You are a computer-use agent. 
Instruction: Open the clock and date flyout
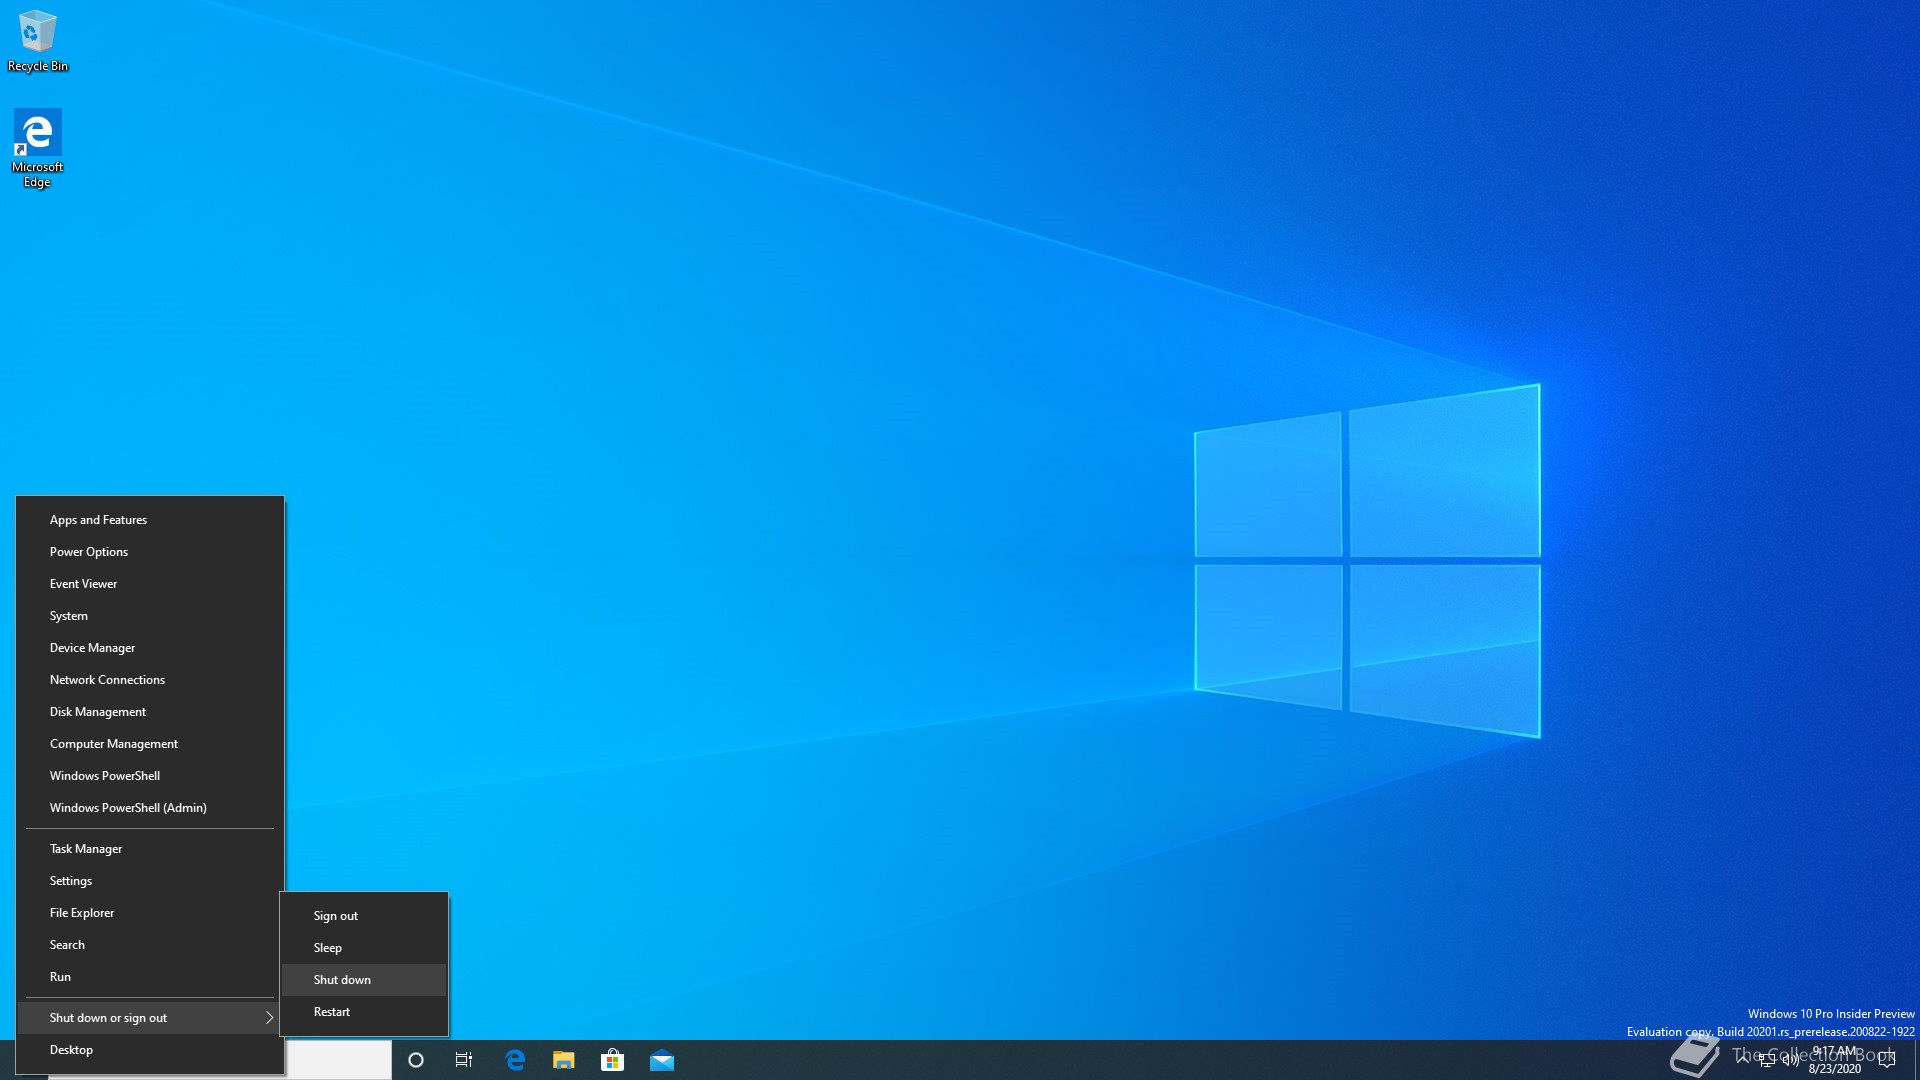pyautogui.click(x=1835, y=1060)
